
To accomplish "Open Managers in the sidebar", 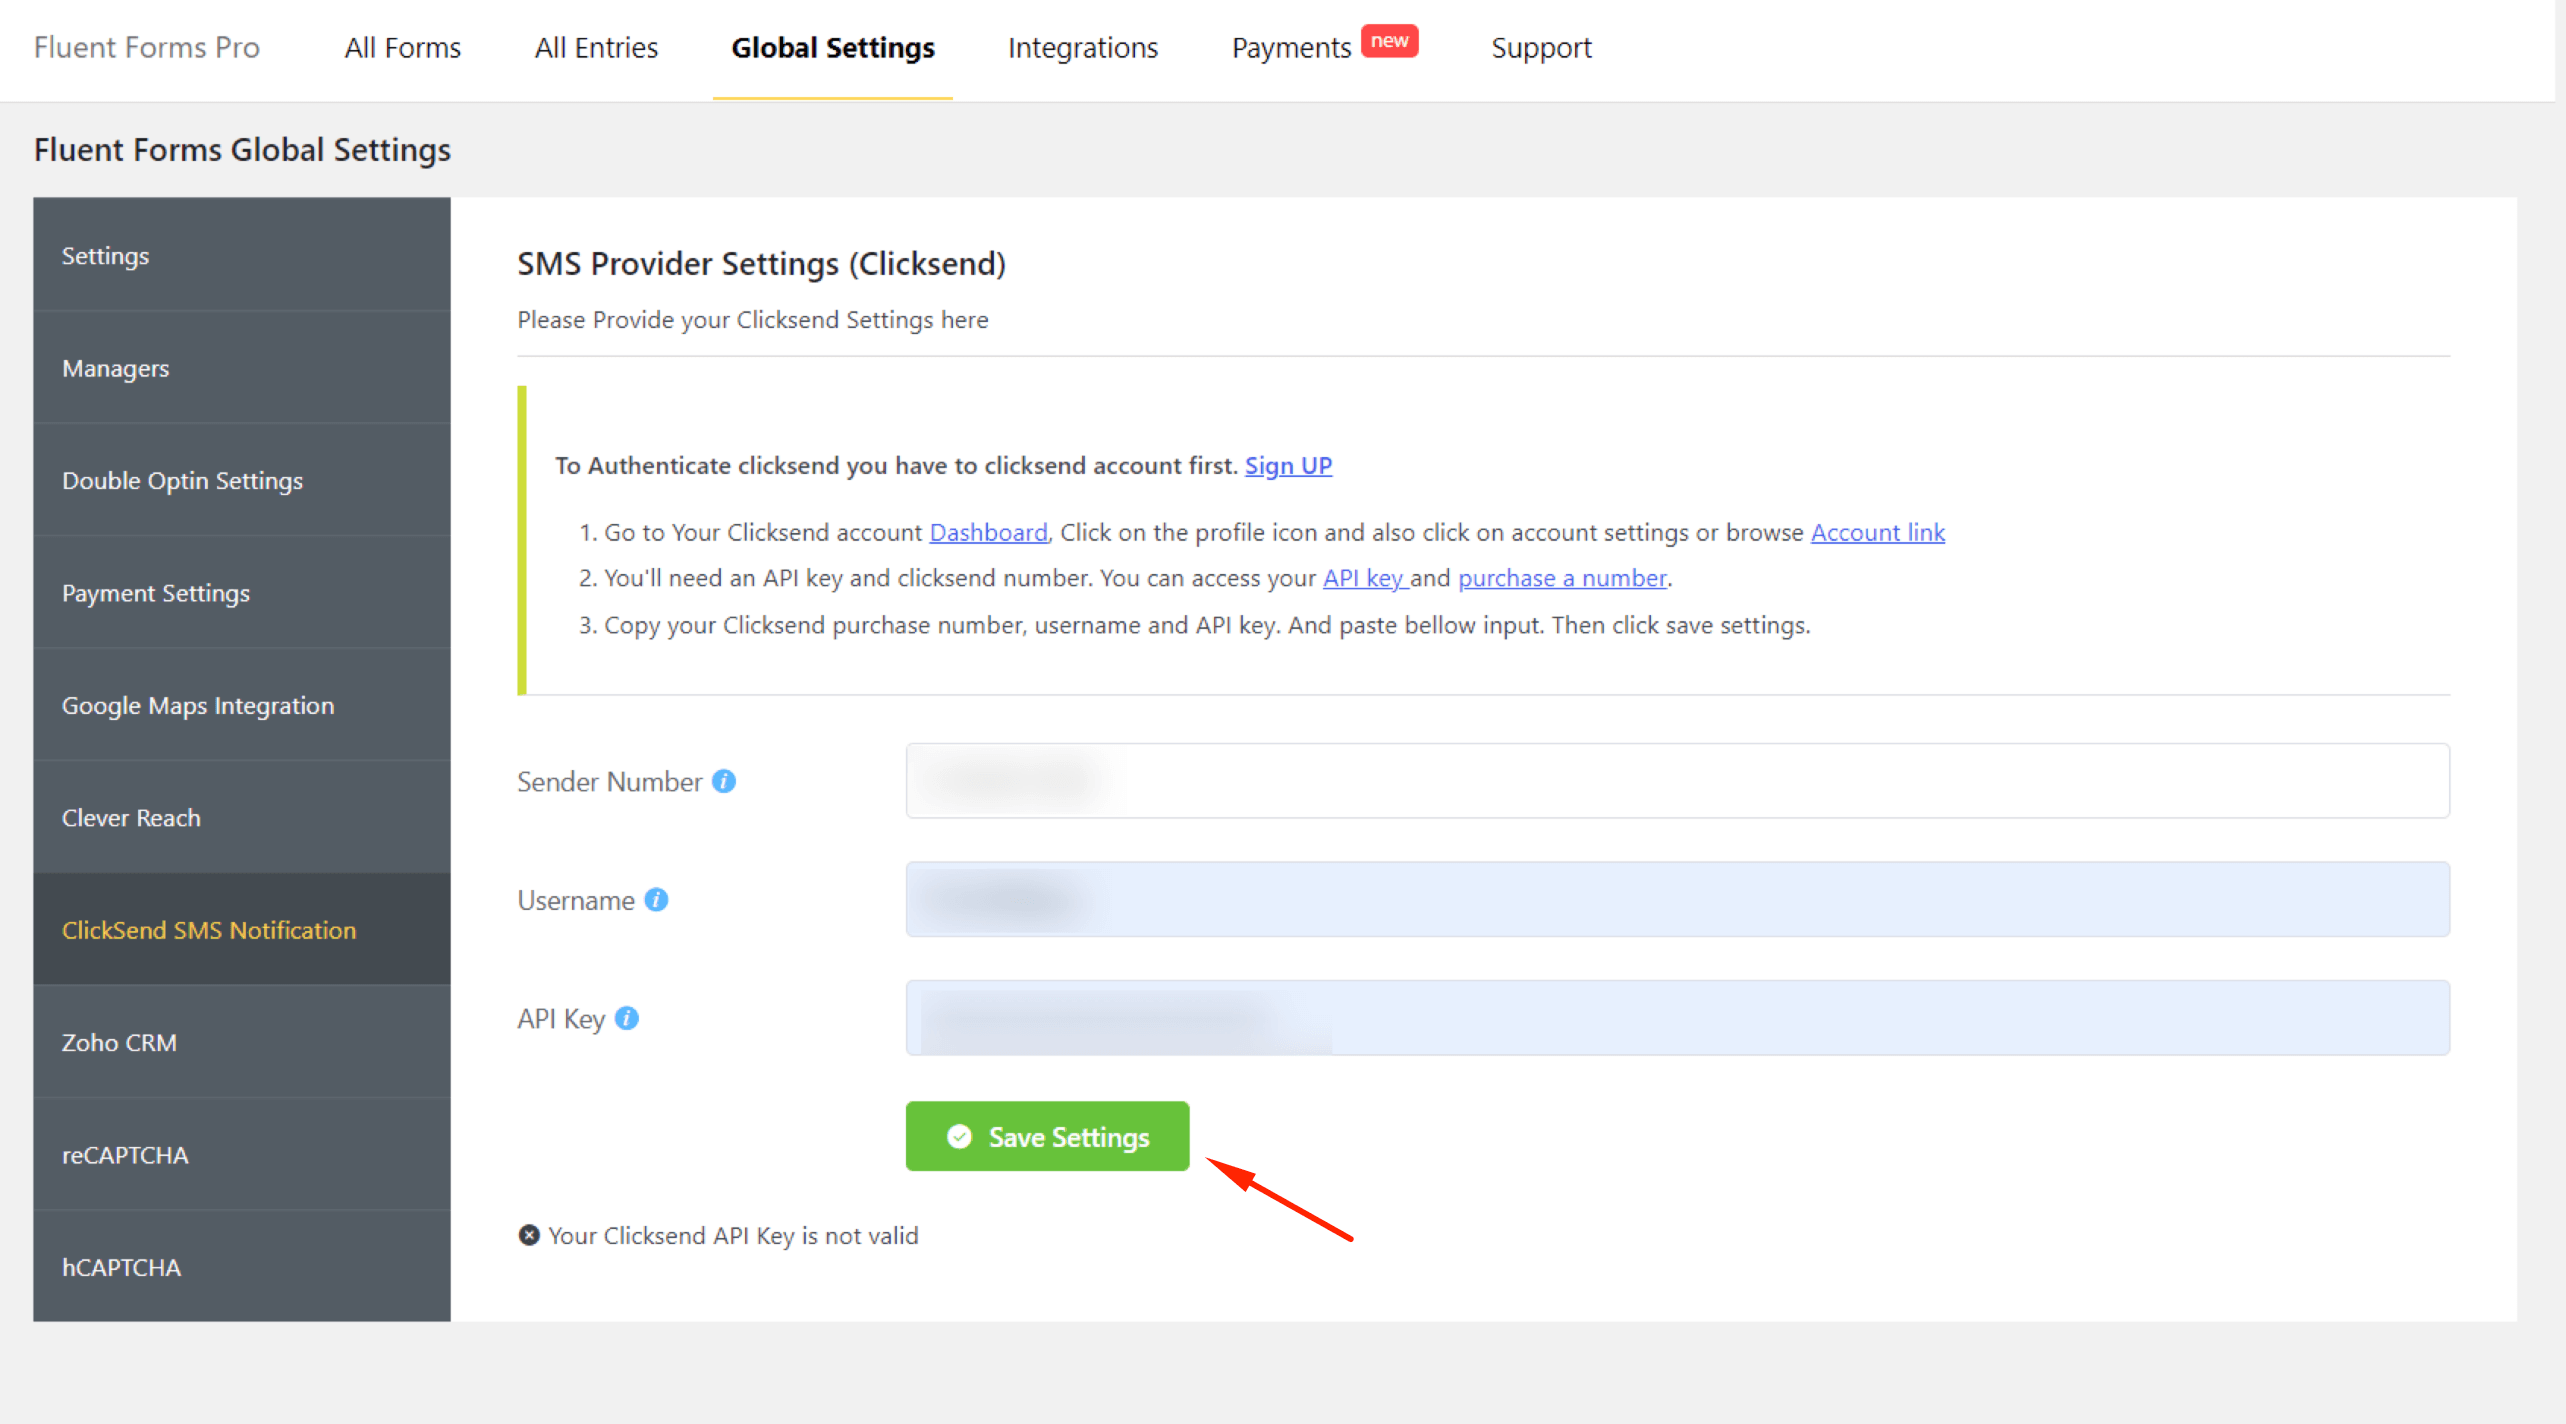I will (242, 368).
